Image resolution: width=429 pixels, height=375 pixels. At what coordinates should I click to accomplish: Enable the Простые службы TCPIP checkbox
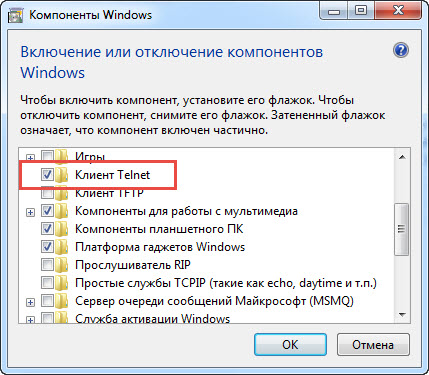(x=47, y=283)
